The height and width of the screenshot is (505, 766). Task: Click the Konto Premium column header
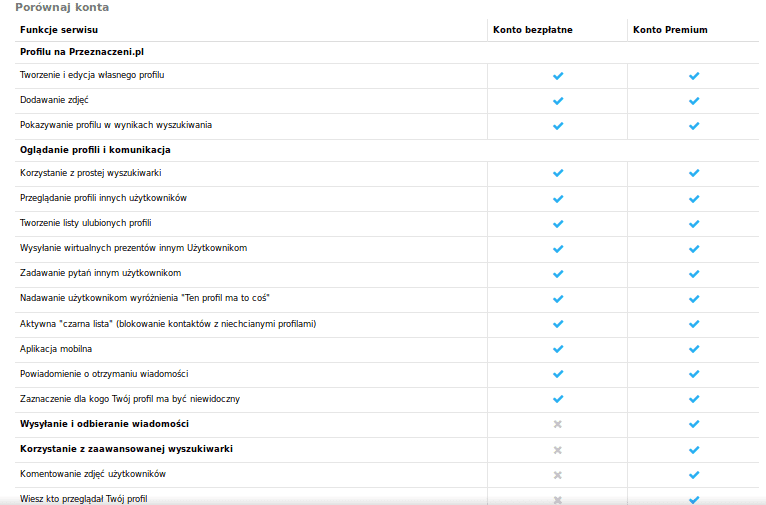670,30
